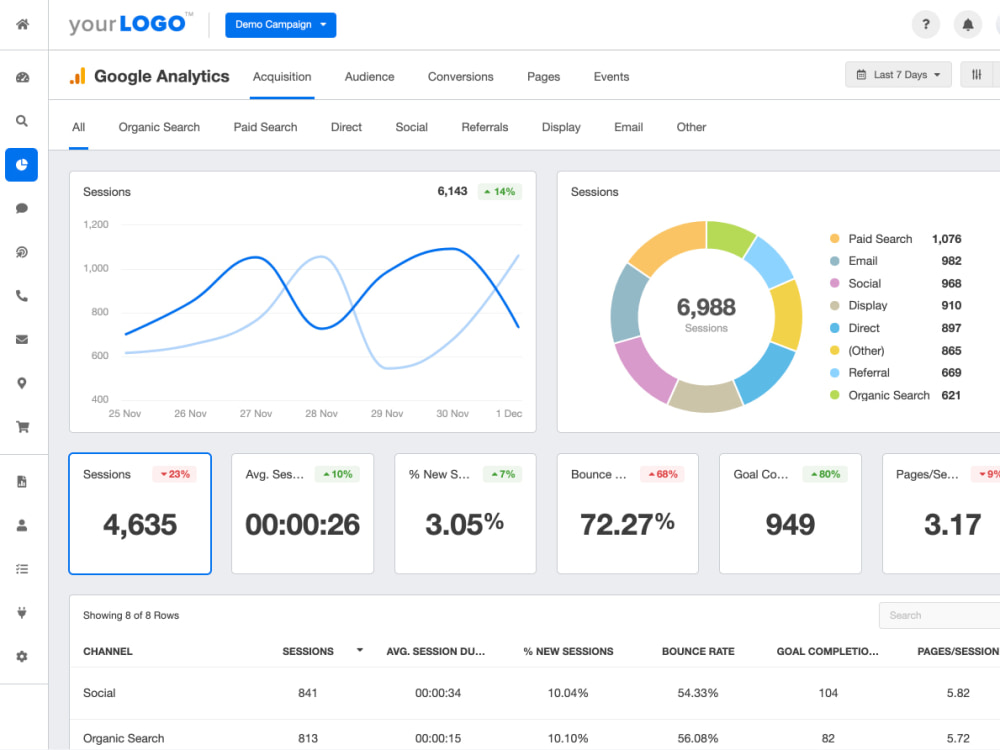The image size is (1000, 750).
Task: Click the Organic Search table row name
Action: pos(124,738)
